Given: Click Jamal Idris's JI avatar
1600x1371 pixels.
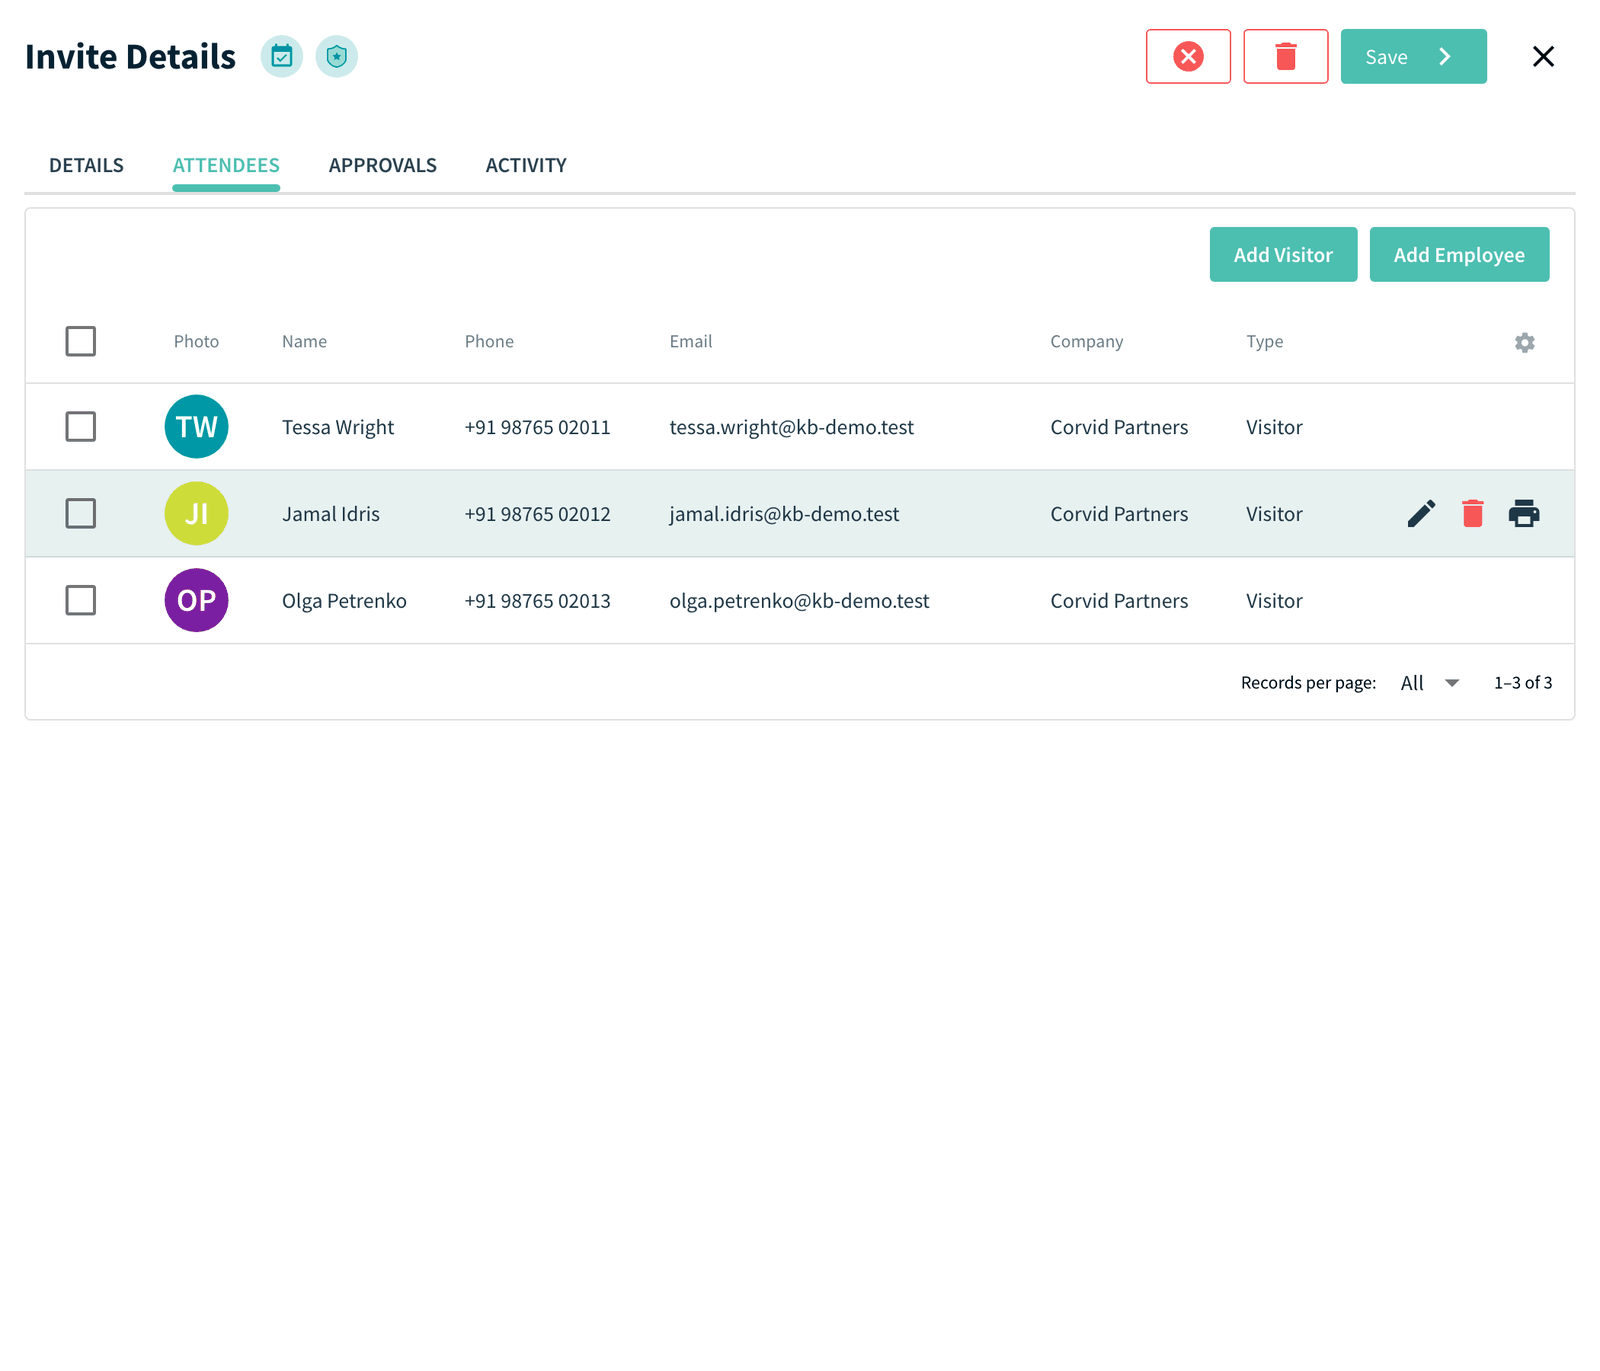Looking at the screenshot, I should pyautogui.click(x=196, y=513).
